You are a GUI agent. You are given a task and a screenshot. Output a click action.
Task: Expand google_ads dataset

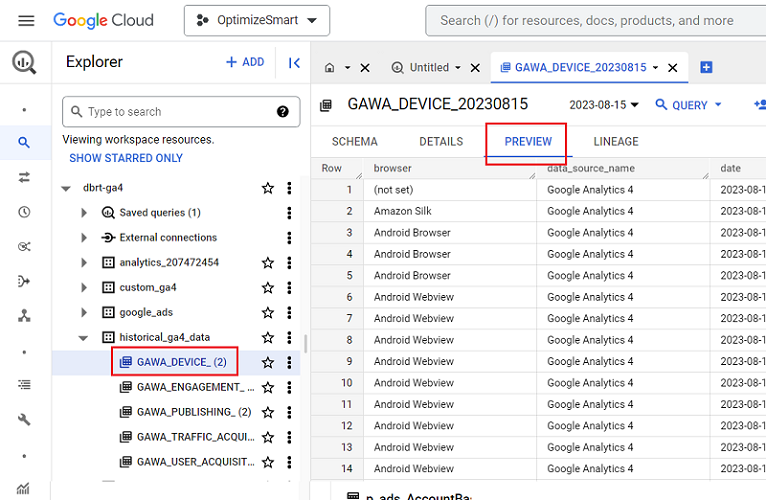click(x=84, y=312)
